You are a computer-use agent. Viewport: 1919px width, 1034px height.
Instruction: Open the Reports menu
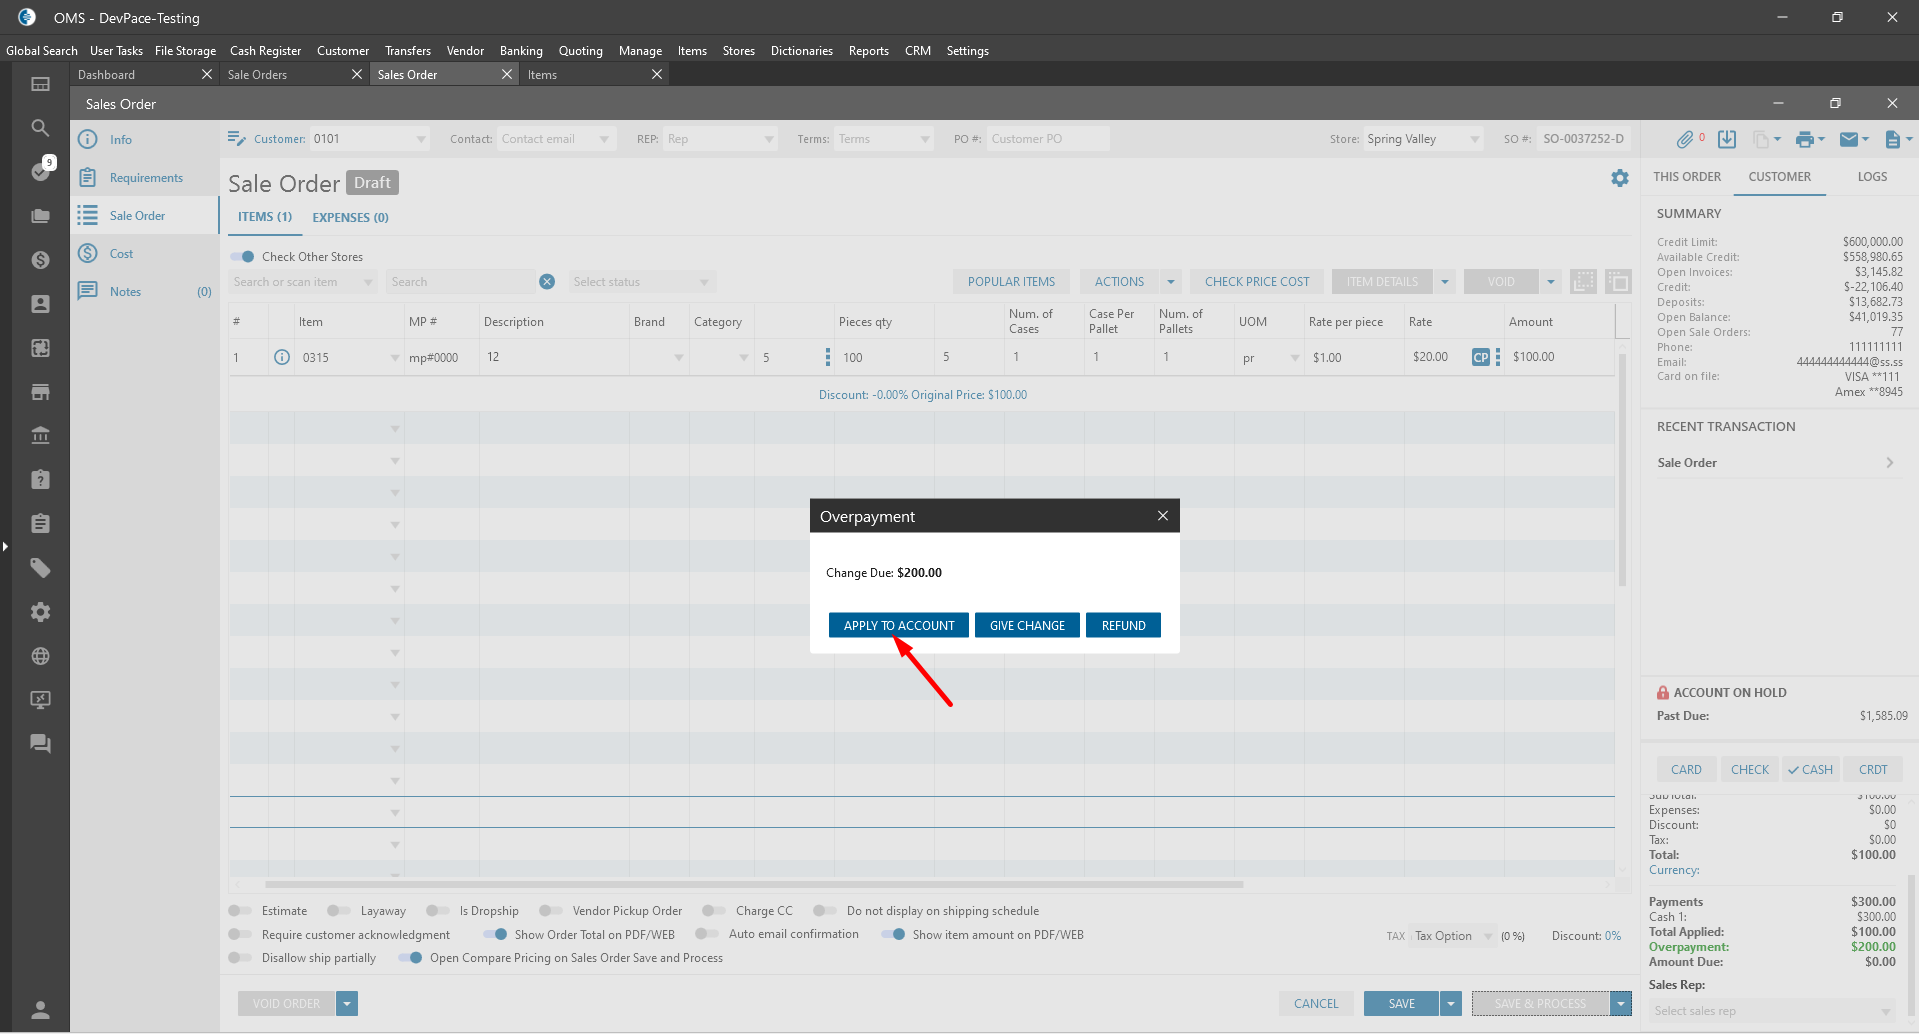[x=868, y=51]
